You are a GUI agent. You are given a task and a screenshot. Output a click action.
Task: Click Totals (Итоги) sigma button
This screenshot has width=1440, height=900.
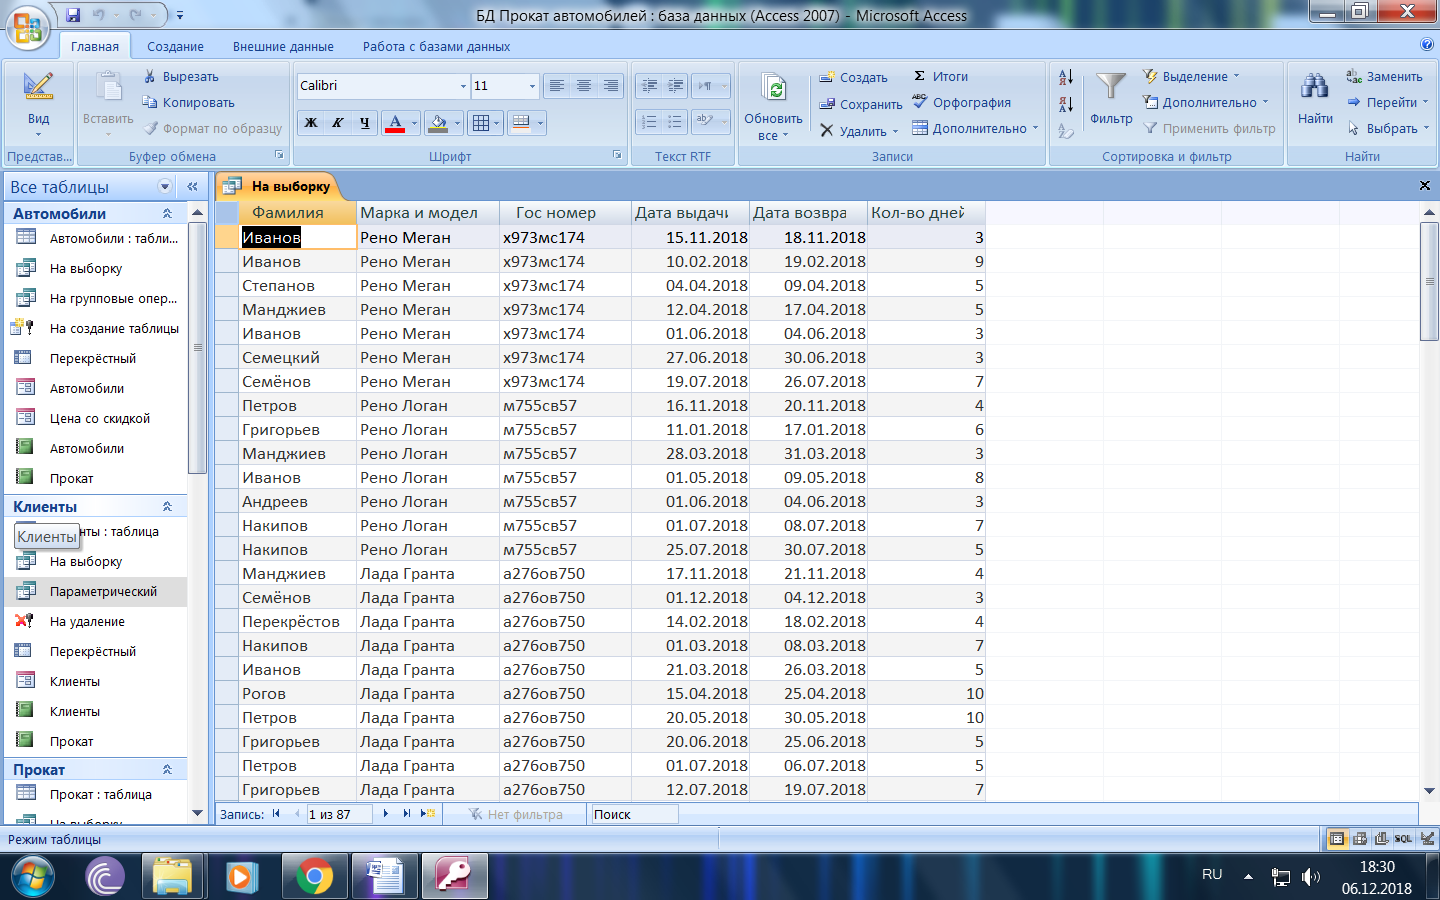click(x=940, y=76)
